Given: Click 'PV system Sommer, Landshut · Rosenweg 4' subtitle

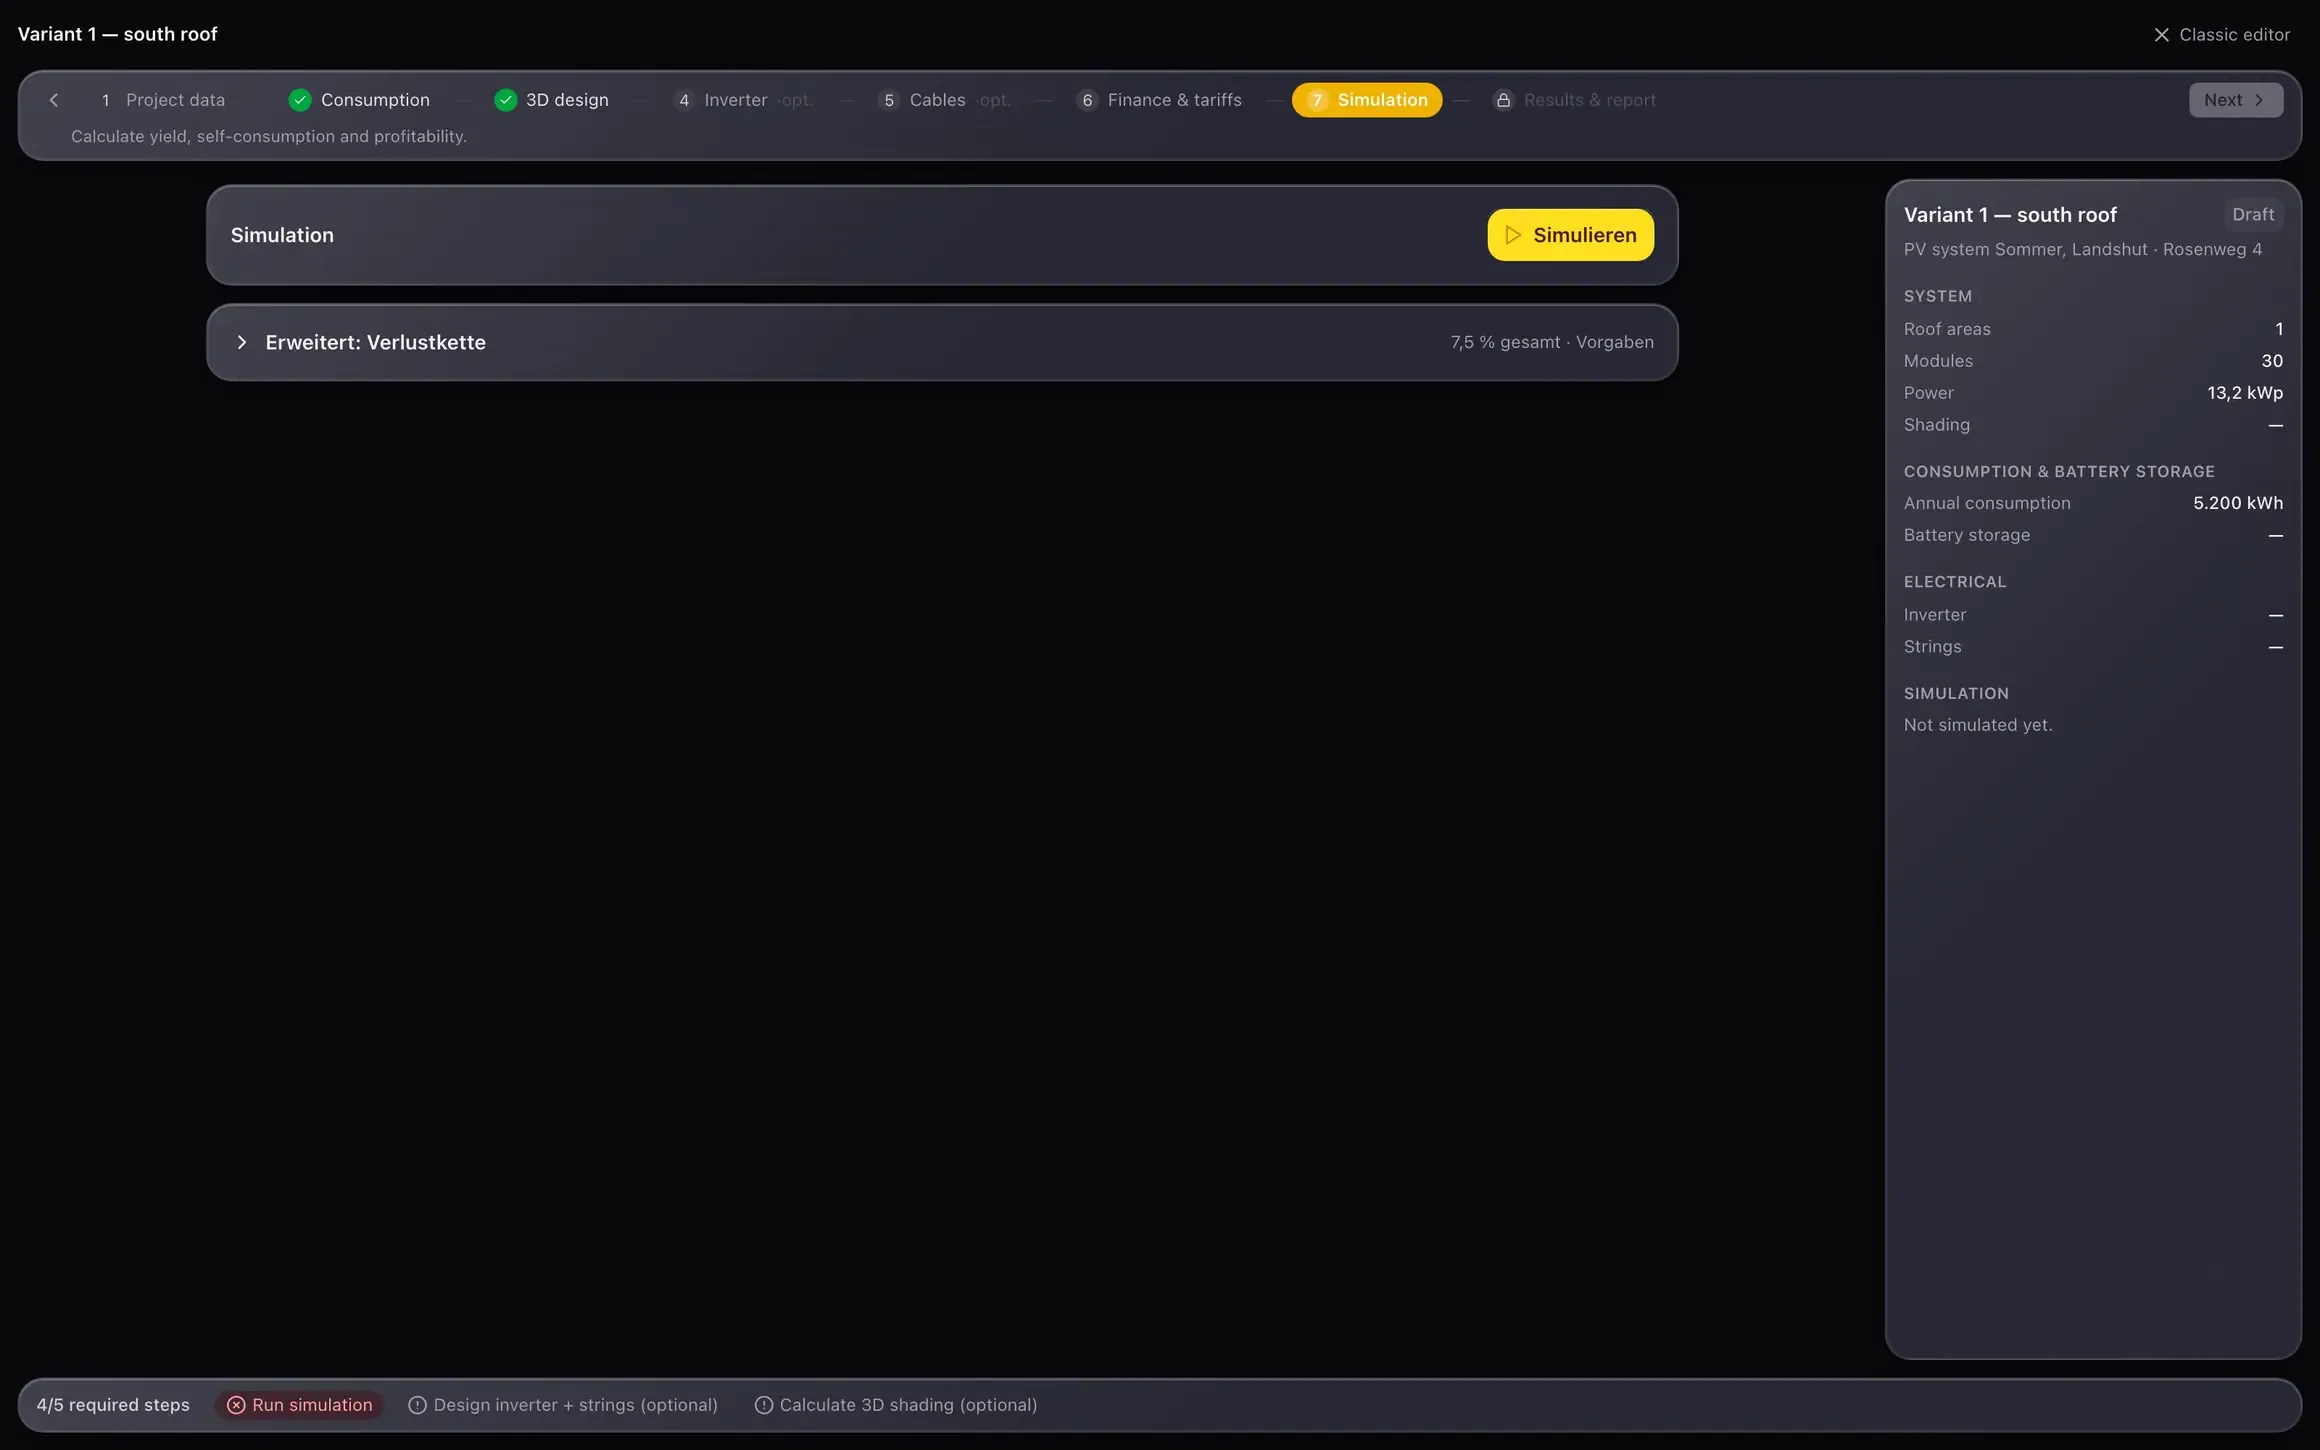Looking at the screenshot, I should click(2082, 249).
